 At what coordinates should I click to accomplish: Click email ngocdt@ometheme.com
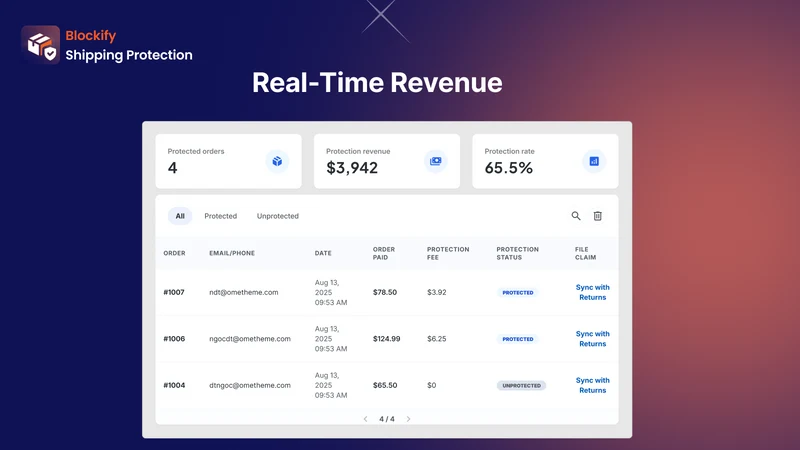[250, 339]
